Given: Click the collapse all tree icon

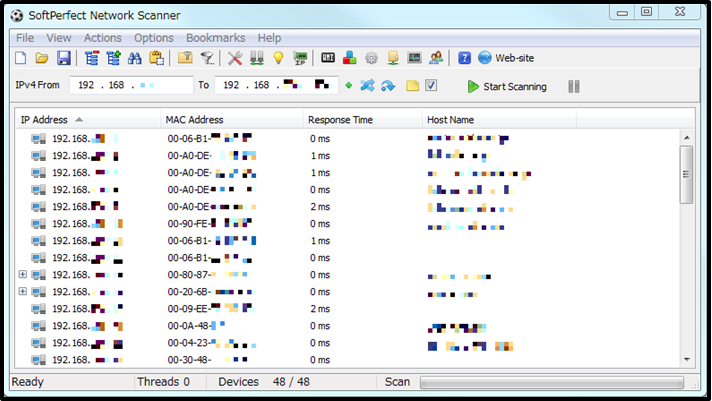Looking at the screenshot, I should point(92,58).
